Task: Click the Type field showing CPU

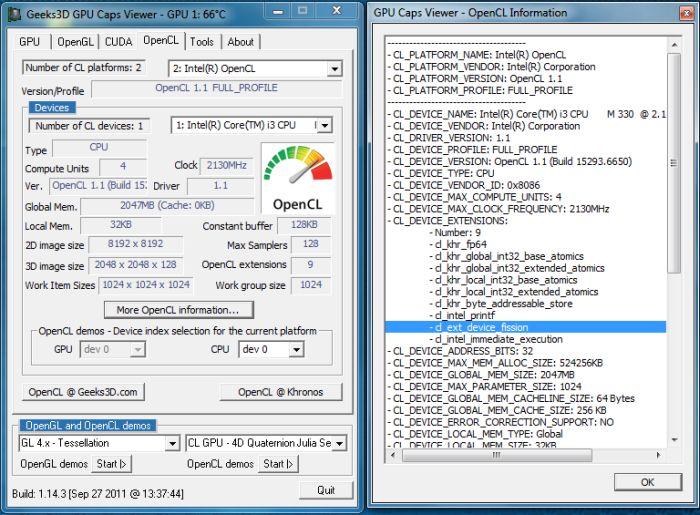Action: 99,147
